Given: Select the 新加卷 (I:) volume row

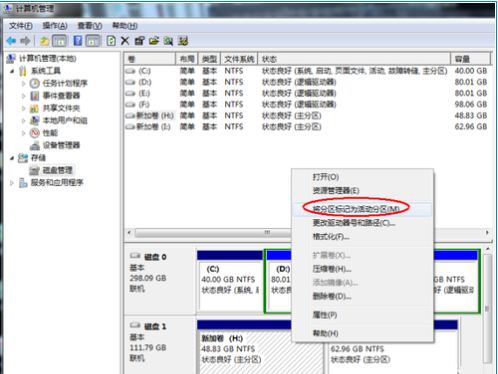Looking at the screenshot, I should coord(307,127).
